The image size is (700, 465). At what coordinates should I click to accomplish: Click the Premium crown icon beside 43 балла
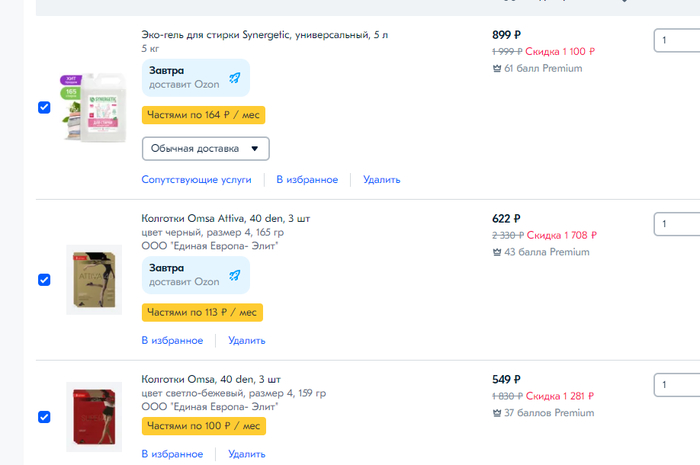coord(497,252)
